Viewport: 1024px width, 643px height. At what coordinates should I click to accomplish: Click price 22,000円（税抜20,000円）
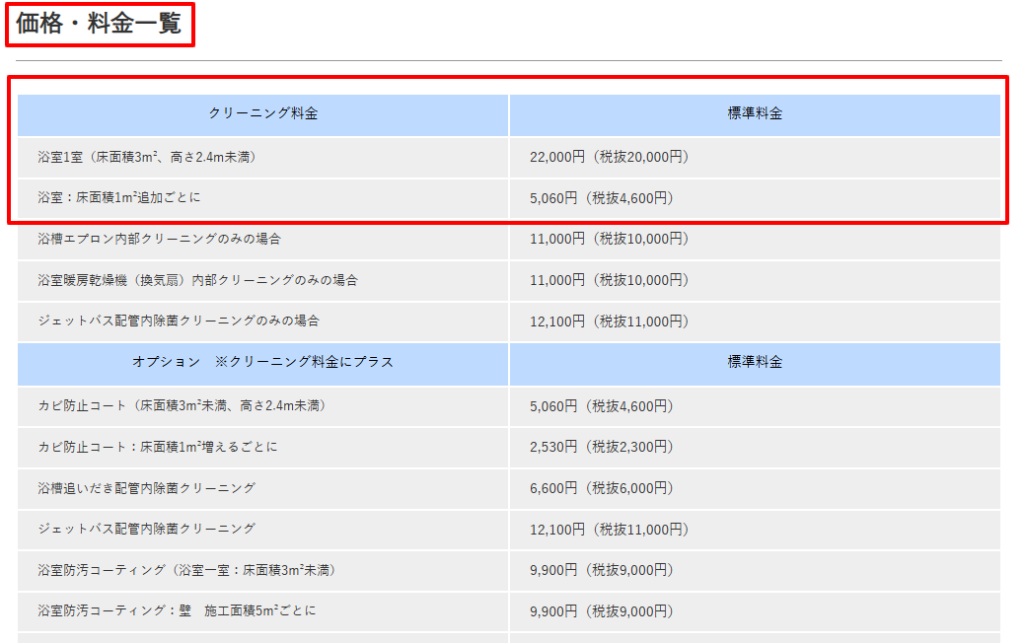pyautogui.click(x=609, y=157)
